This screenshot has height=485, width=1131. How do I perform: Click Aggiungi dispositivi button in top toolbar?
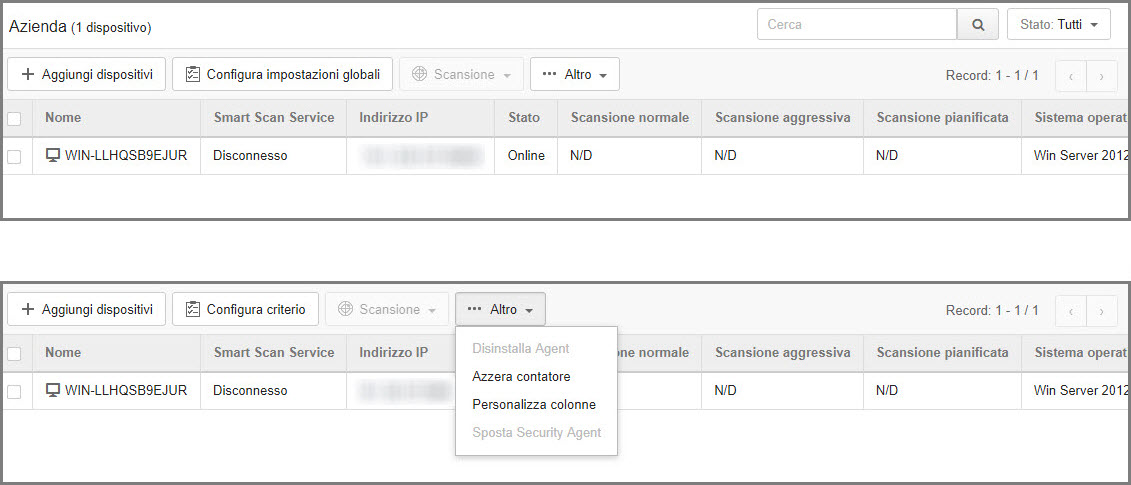(x=87, y=74)
